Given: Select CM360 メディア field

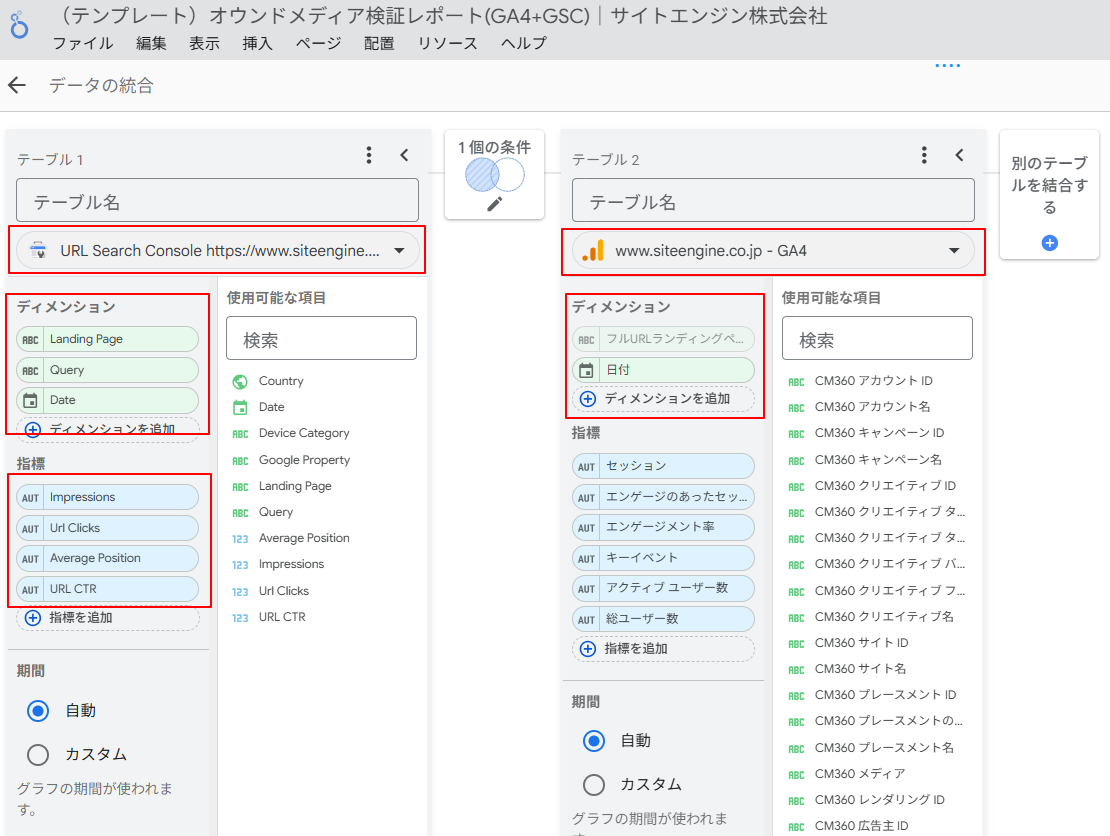Looking at the screenshot, I should [847, 774].
